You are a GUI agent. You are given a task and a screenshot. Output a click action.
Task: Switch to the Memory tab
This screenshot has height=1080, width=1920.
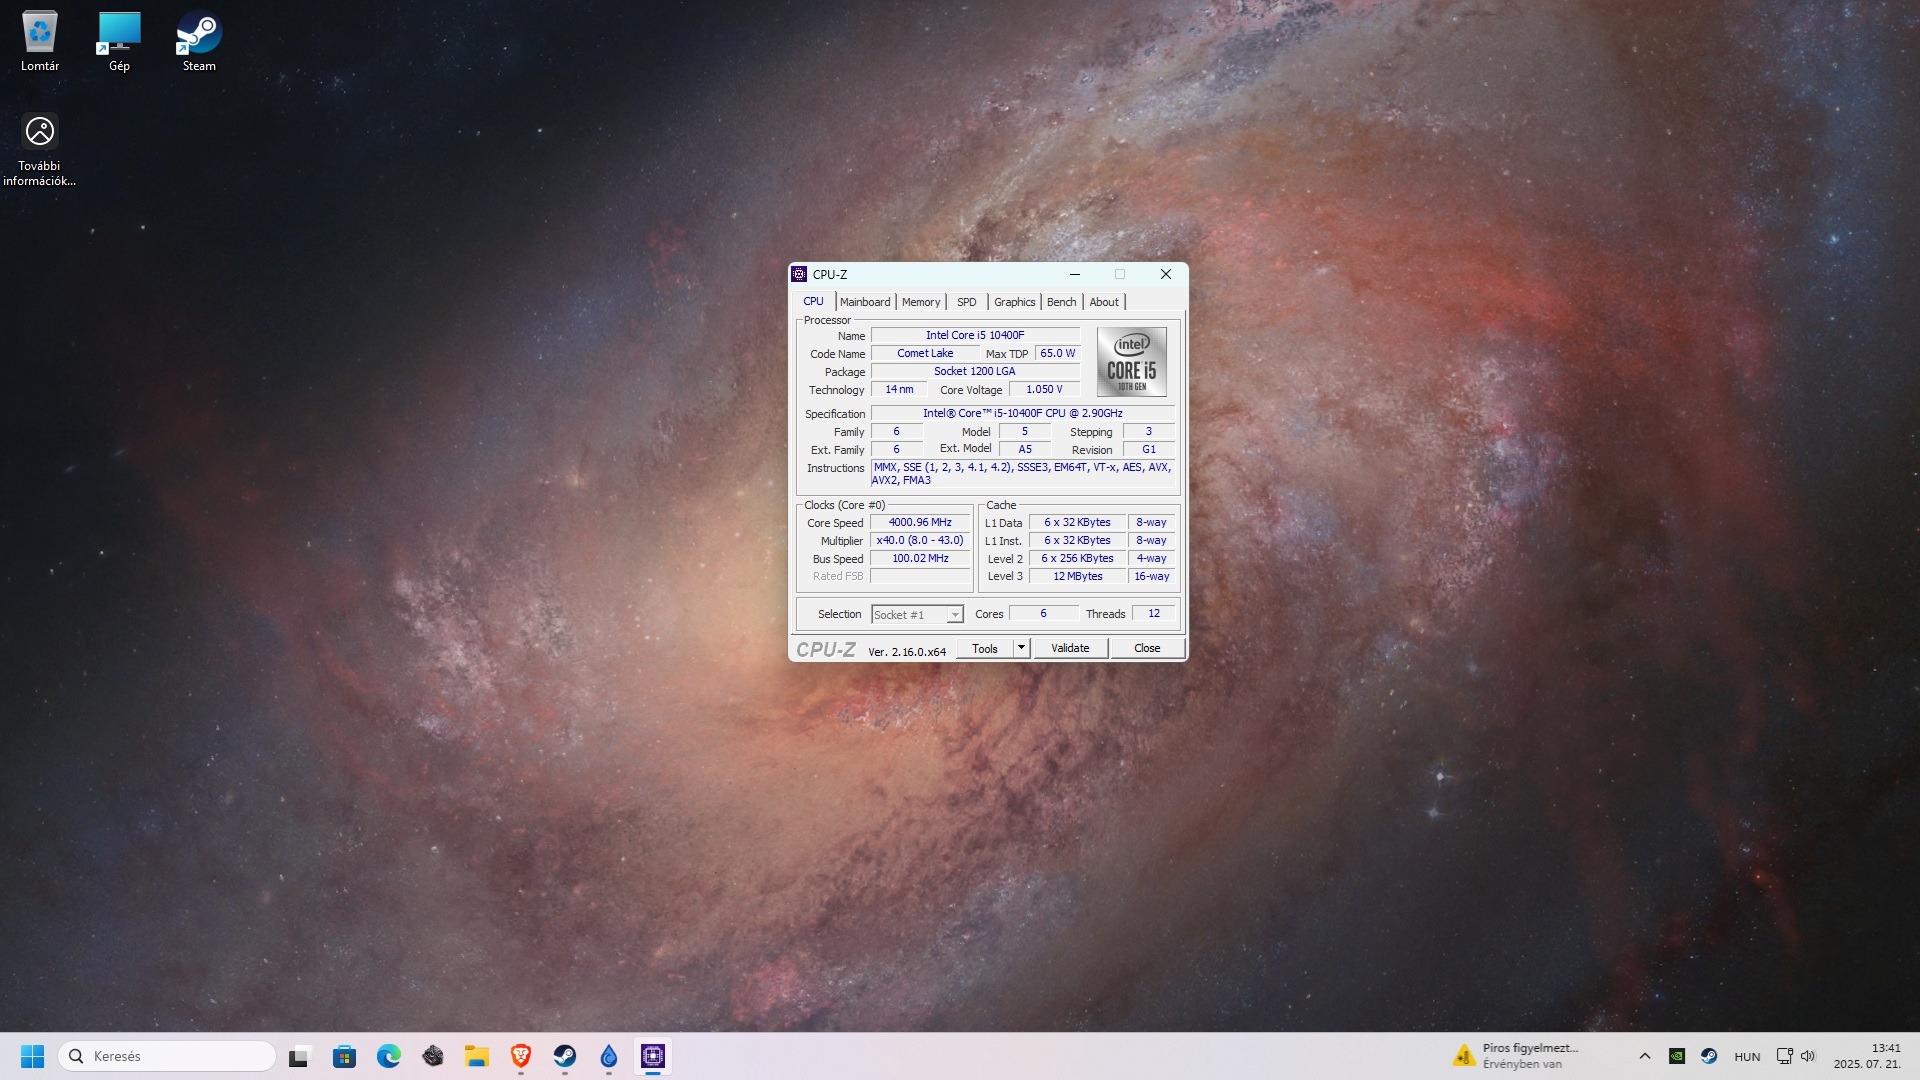920,302
